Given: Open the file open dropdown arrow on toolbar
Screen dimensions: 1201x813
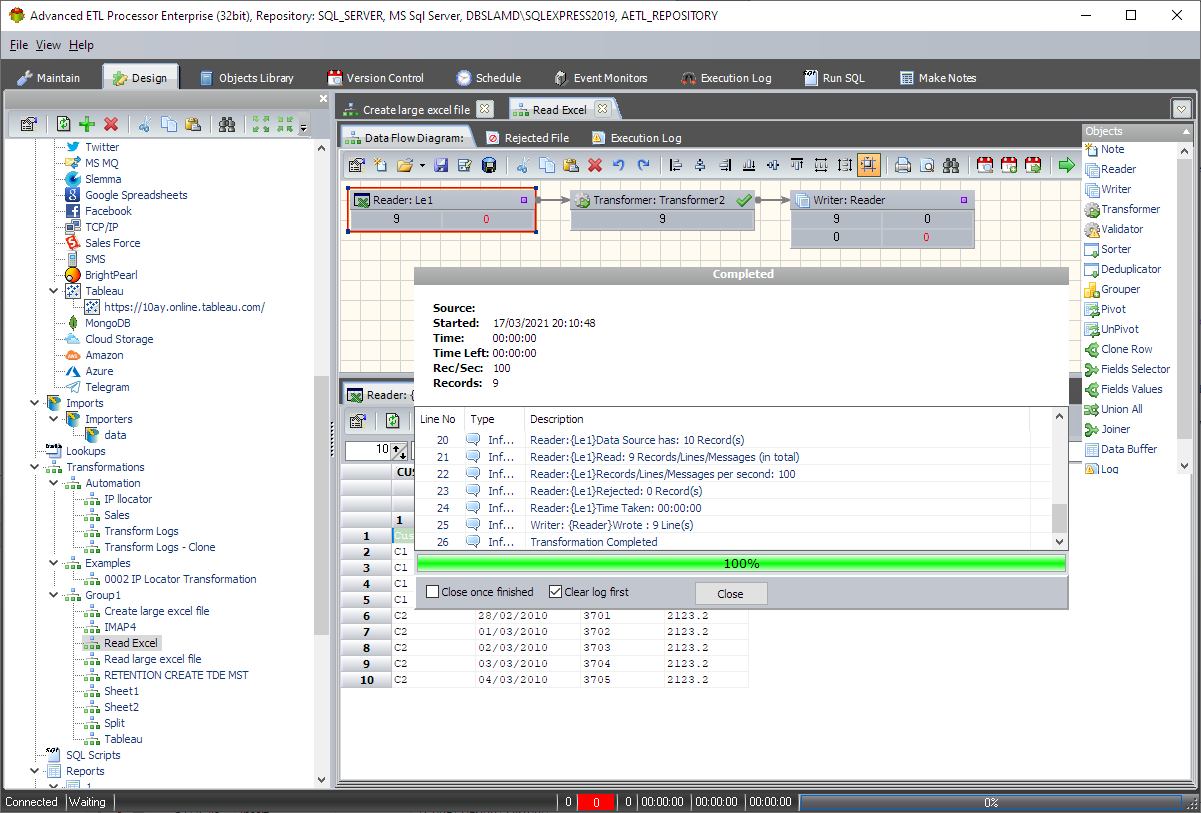Looking at the screenshot, I should tap(422, 165).
